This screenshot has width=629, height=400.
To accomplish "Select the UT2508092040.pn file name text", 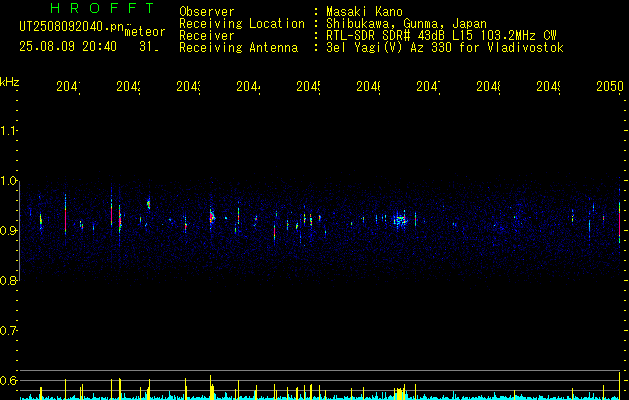I will tap(72, 27).
